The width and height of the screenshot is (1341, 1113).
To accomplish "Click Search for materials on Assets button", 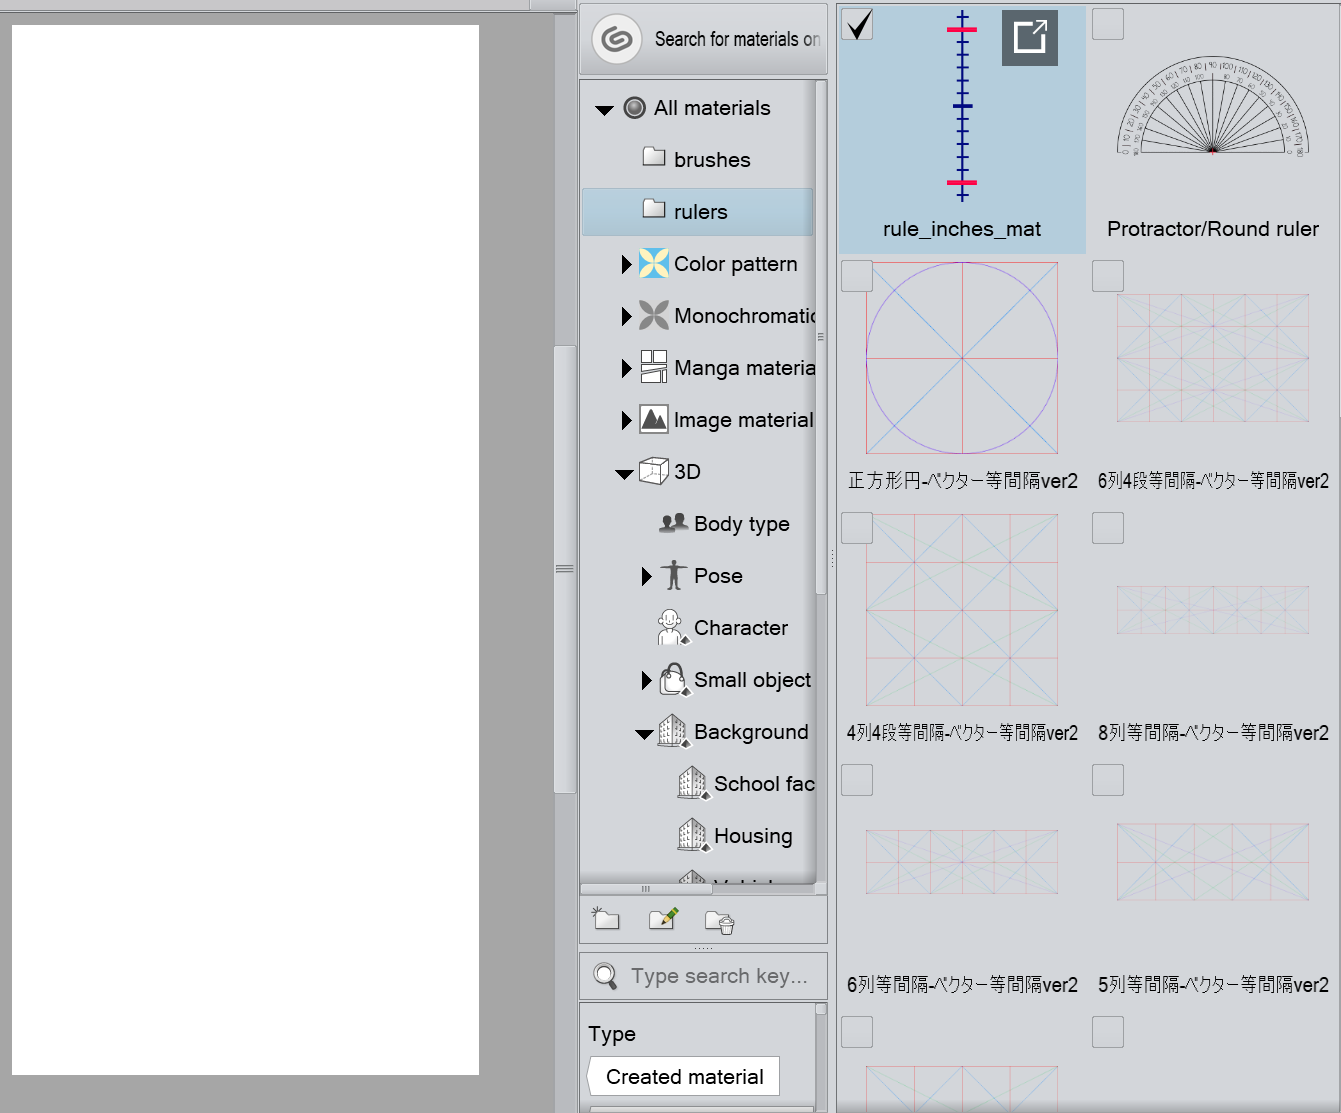I will [x=703, y=39].
